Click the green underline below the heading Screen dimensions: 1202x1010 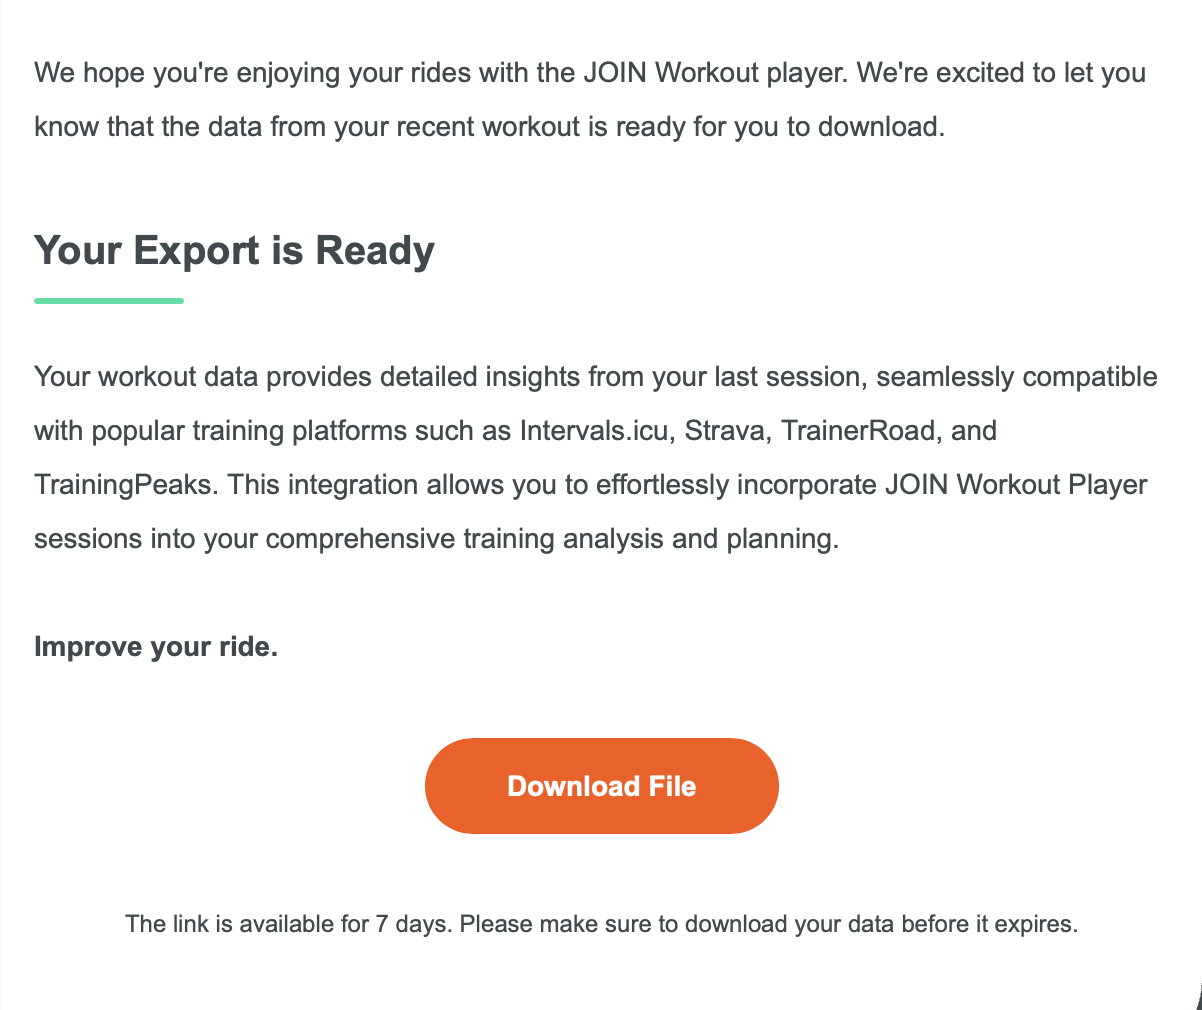pyautogui.click(x=109, y=300)
